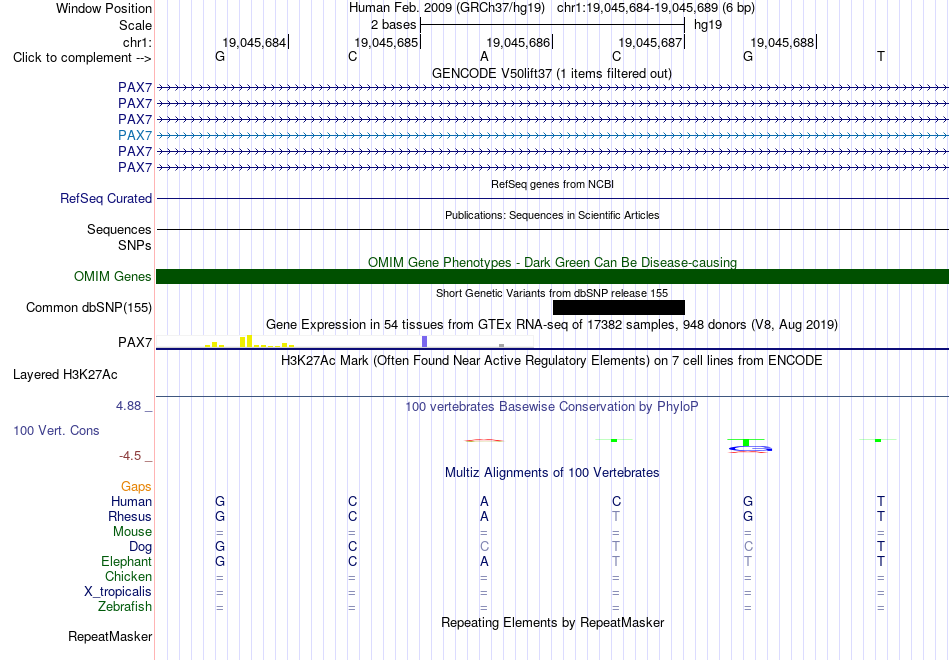
Task: Click the PhyloP Basewise Conservation title
Action: [x=551, y=407]
